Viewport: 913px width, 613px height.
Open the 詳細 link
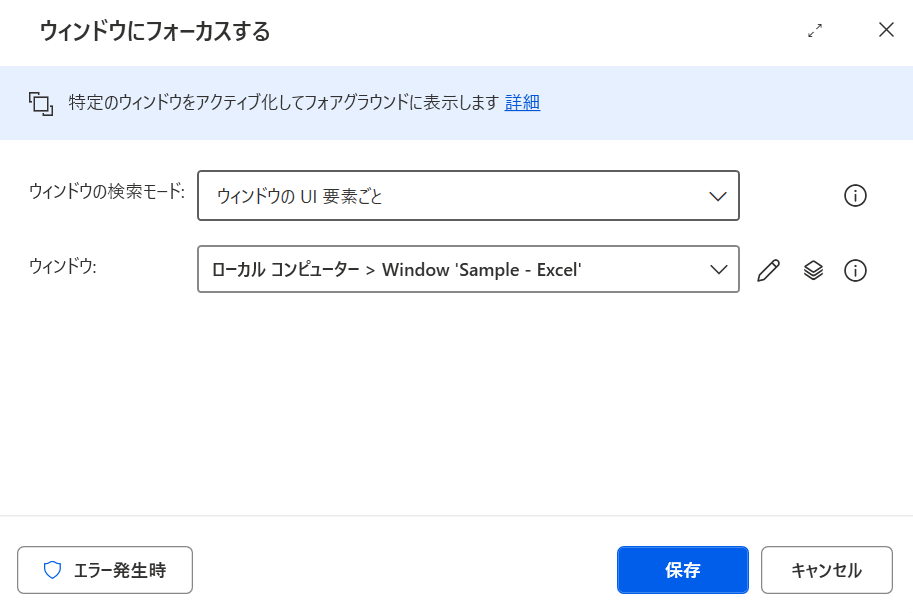(522, 102)
